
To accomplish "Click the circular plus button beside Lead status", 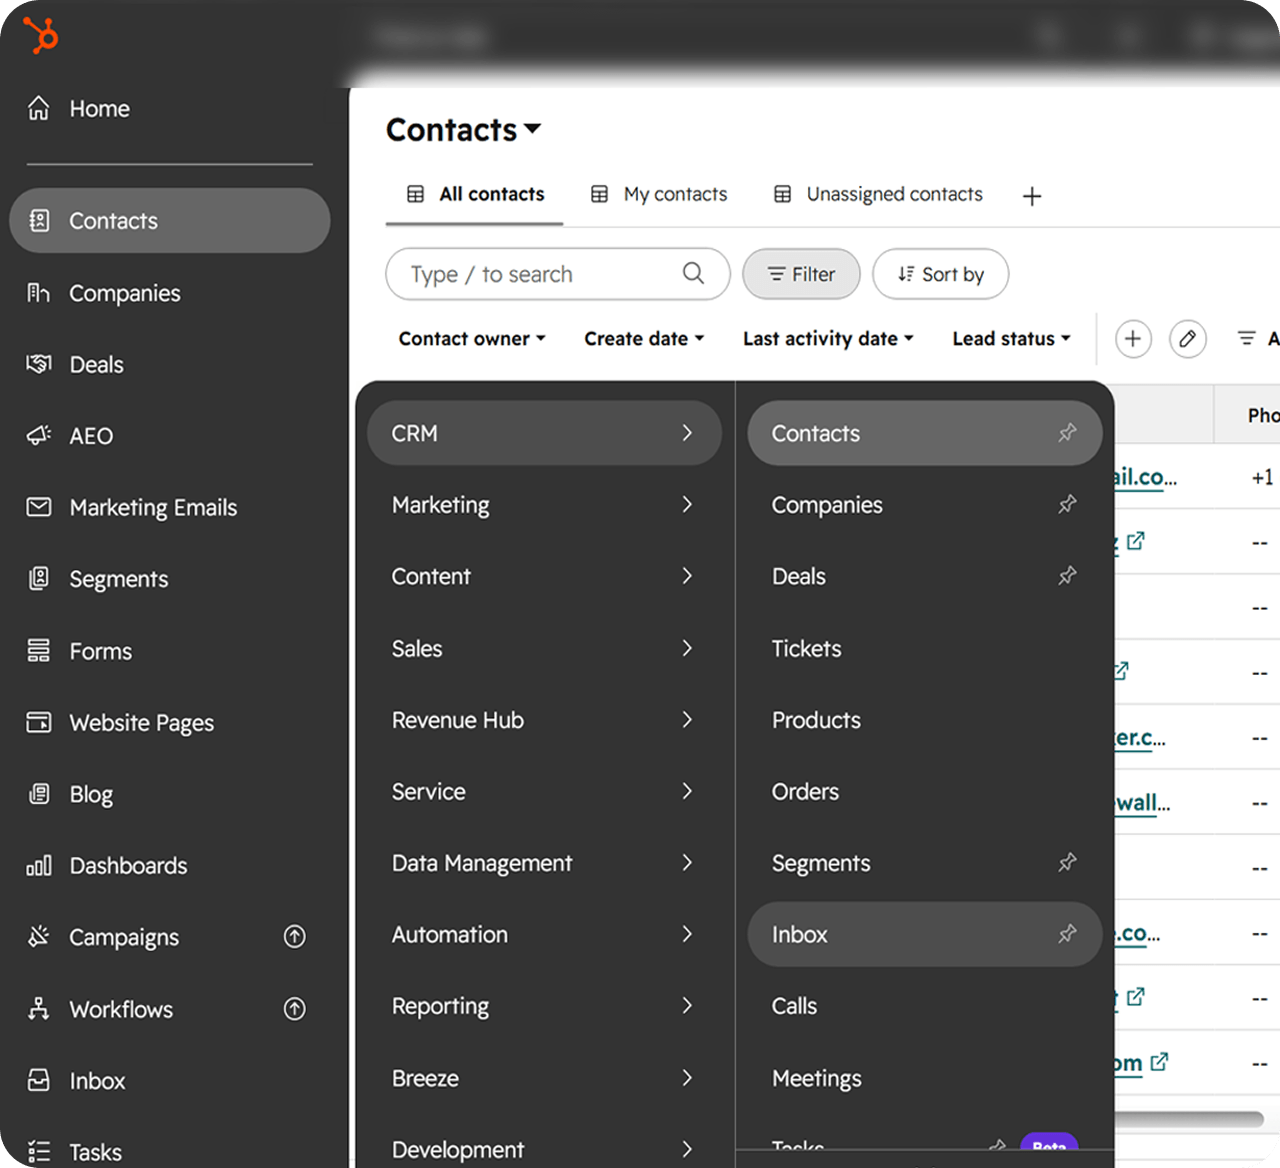I will pos(1133,339).
